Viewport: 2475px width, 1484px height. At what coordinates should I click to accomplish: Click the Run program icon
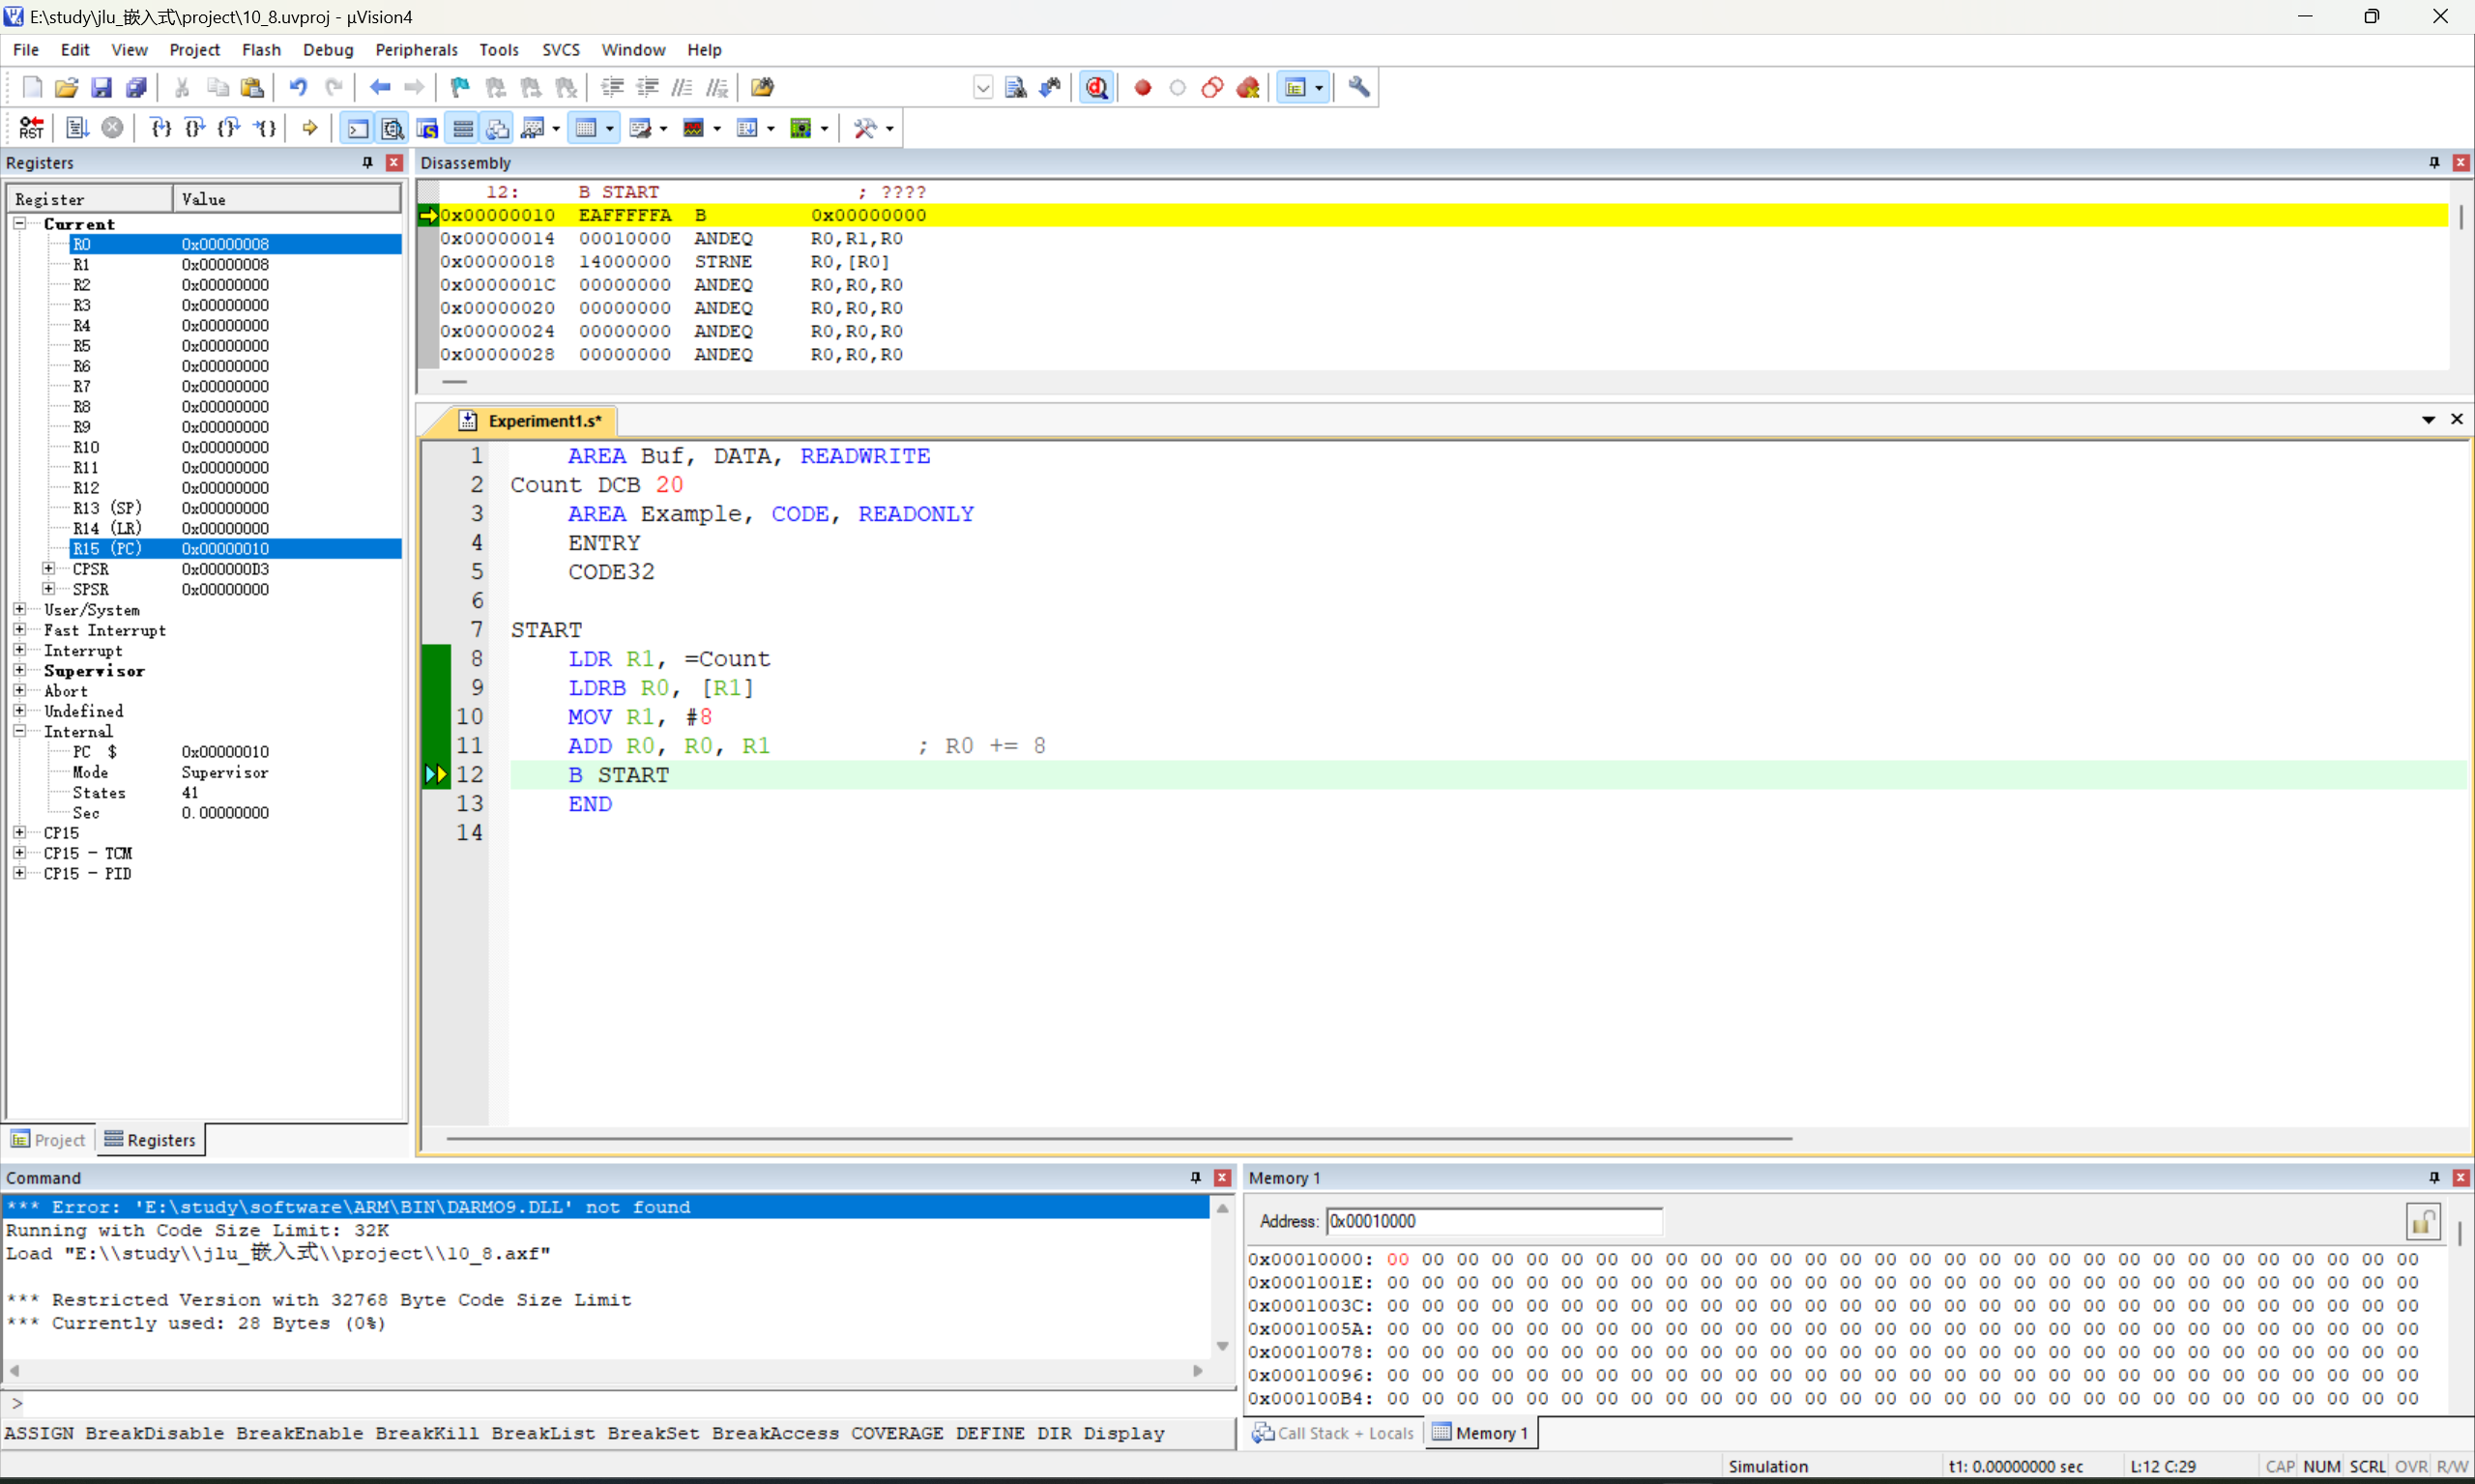click(78, 128)
